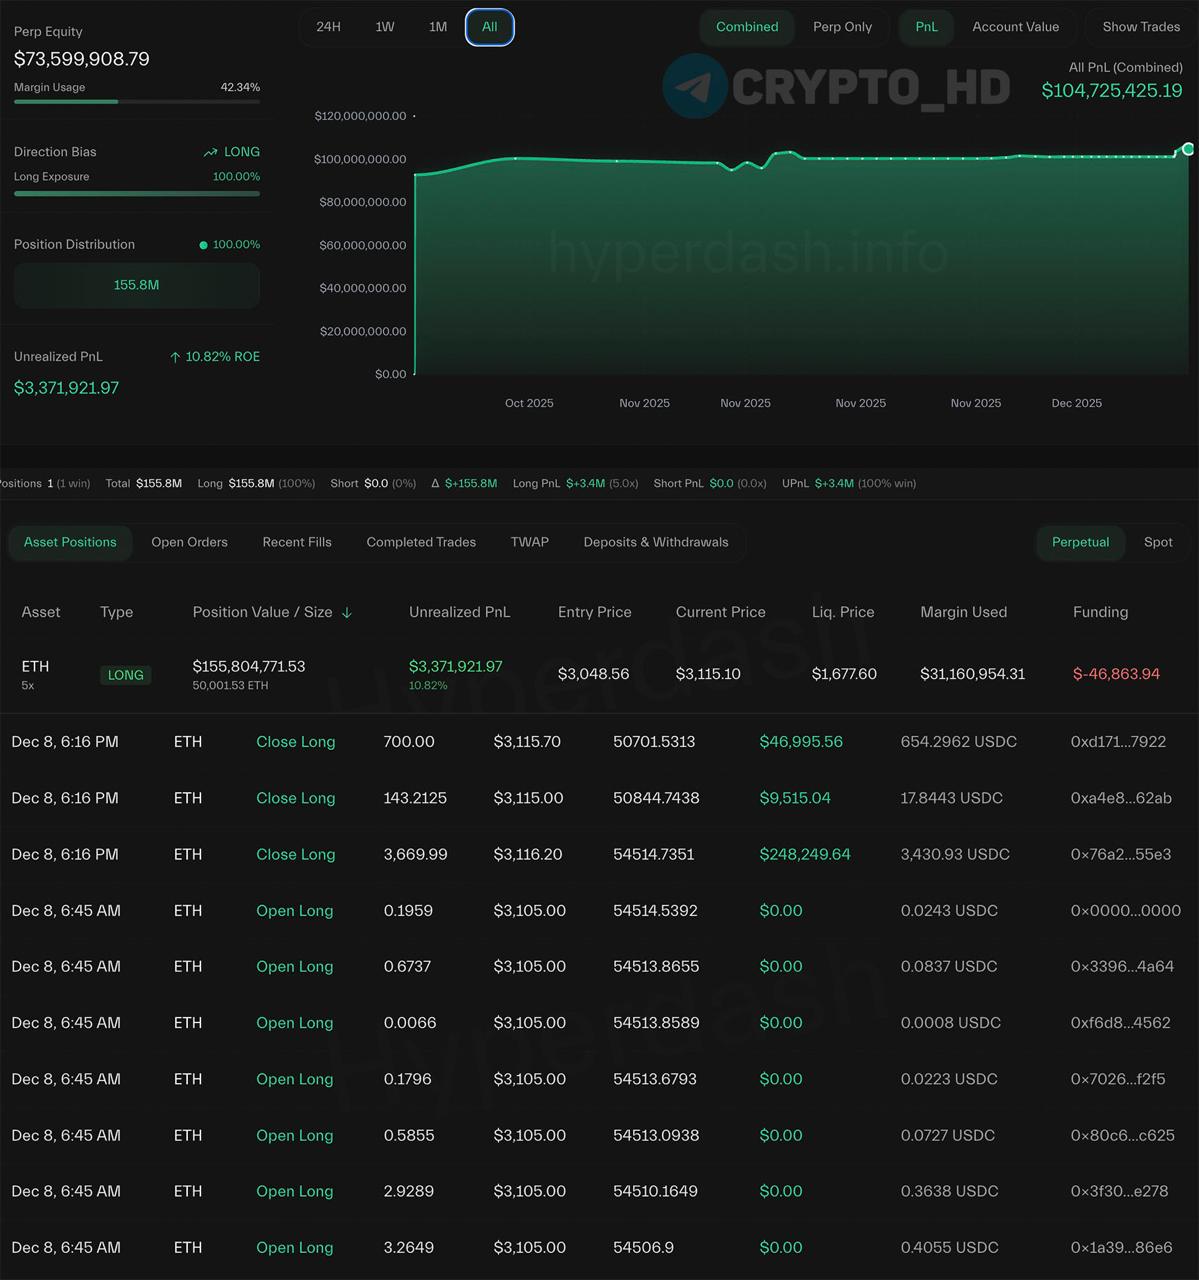Click the sort arrow beside Position Value / Size
Screen dimensions: 1199x1280
[x=347, y=613]
